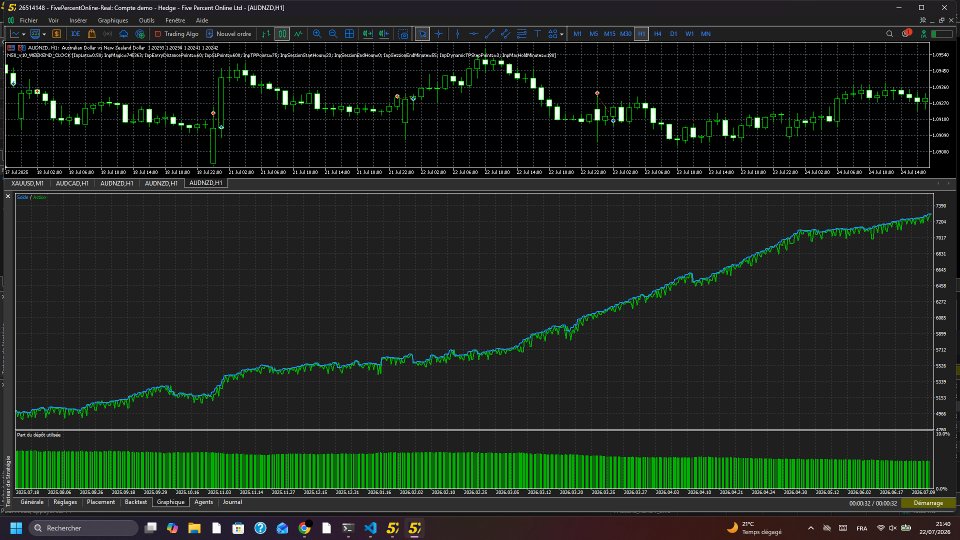Open the Agents tester tab
The width and height of the screenshot is (960, 540).
pyautogui.click(x=203, y=502)
